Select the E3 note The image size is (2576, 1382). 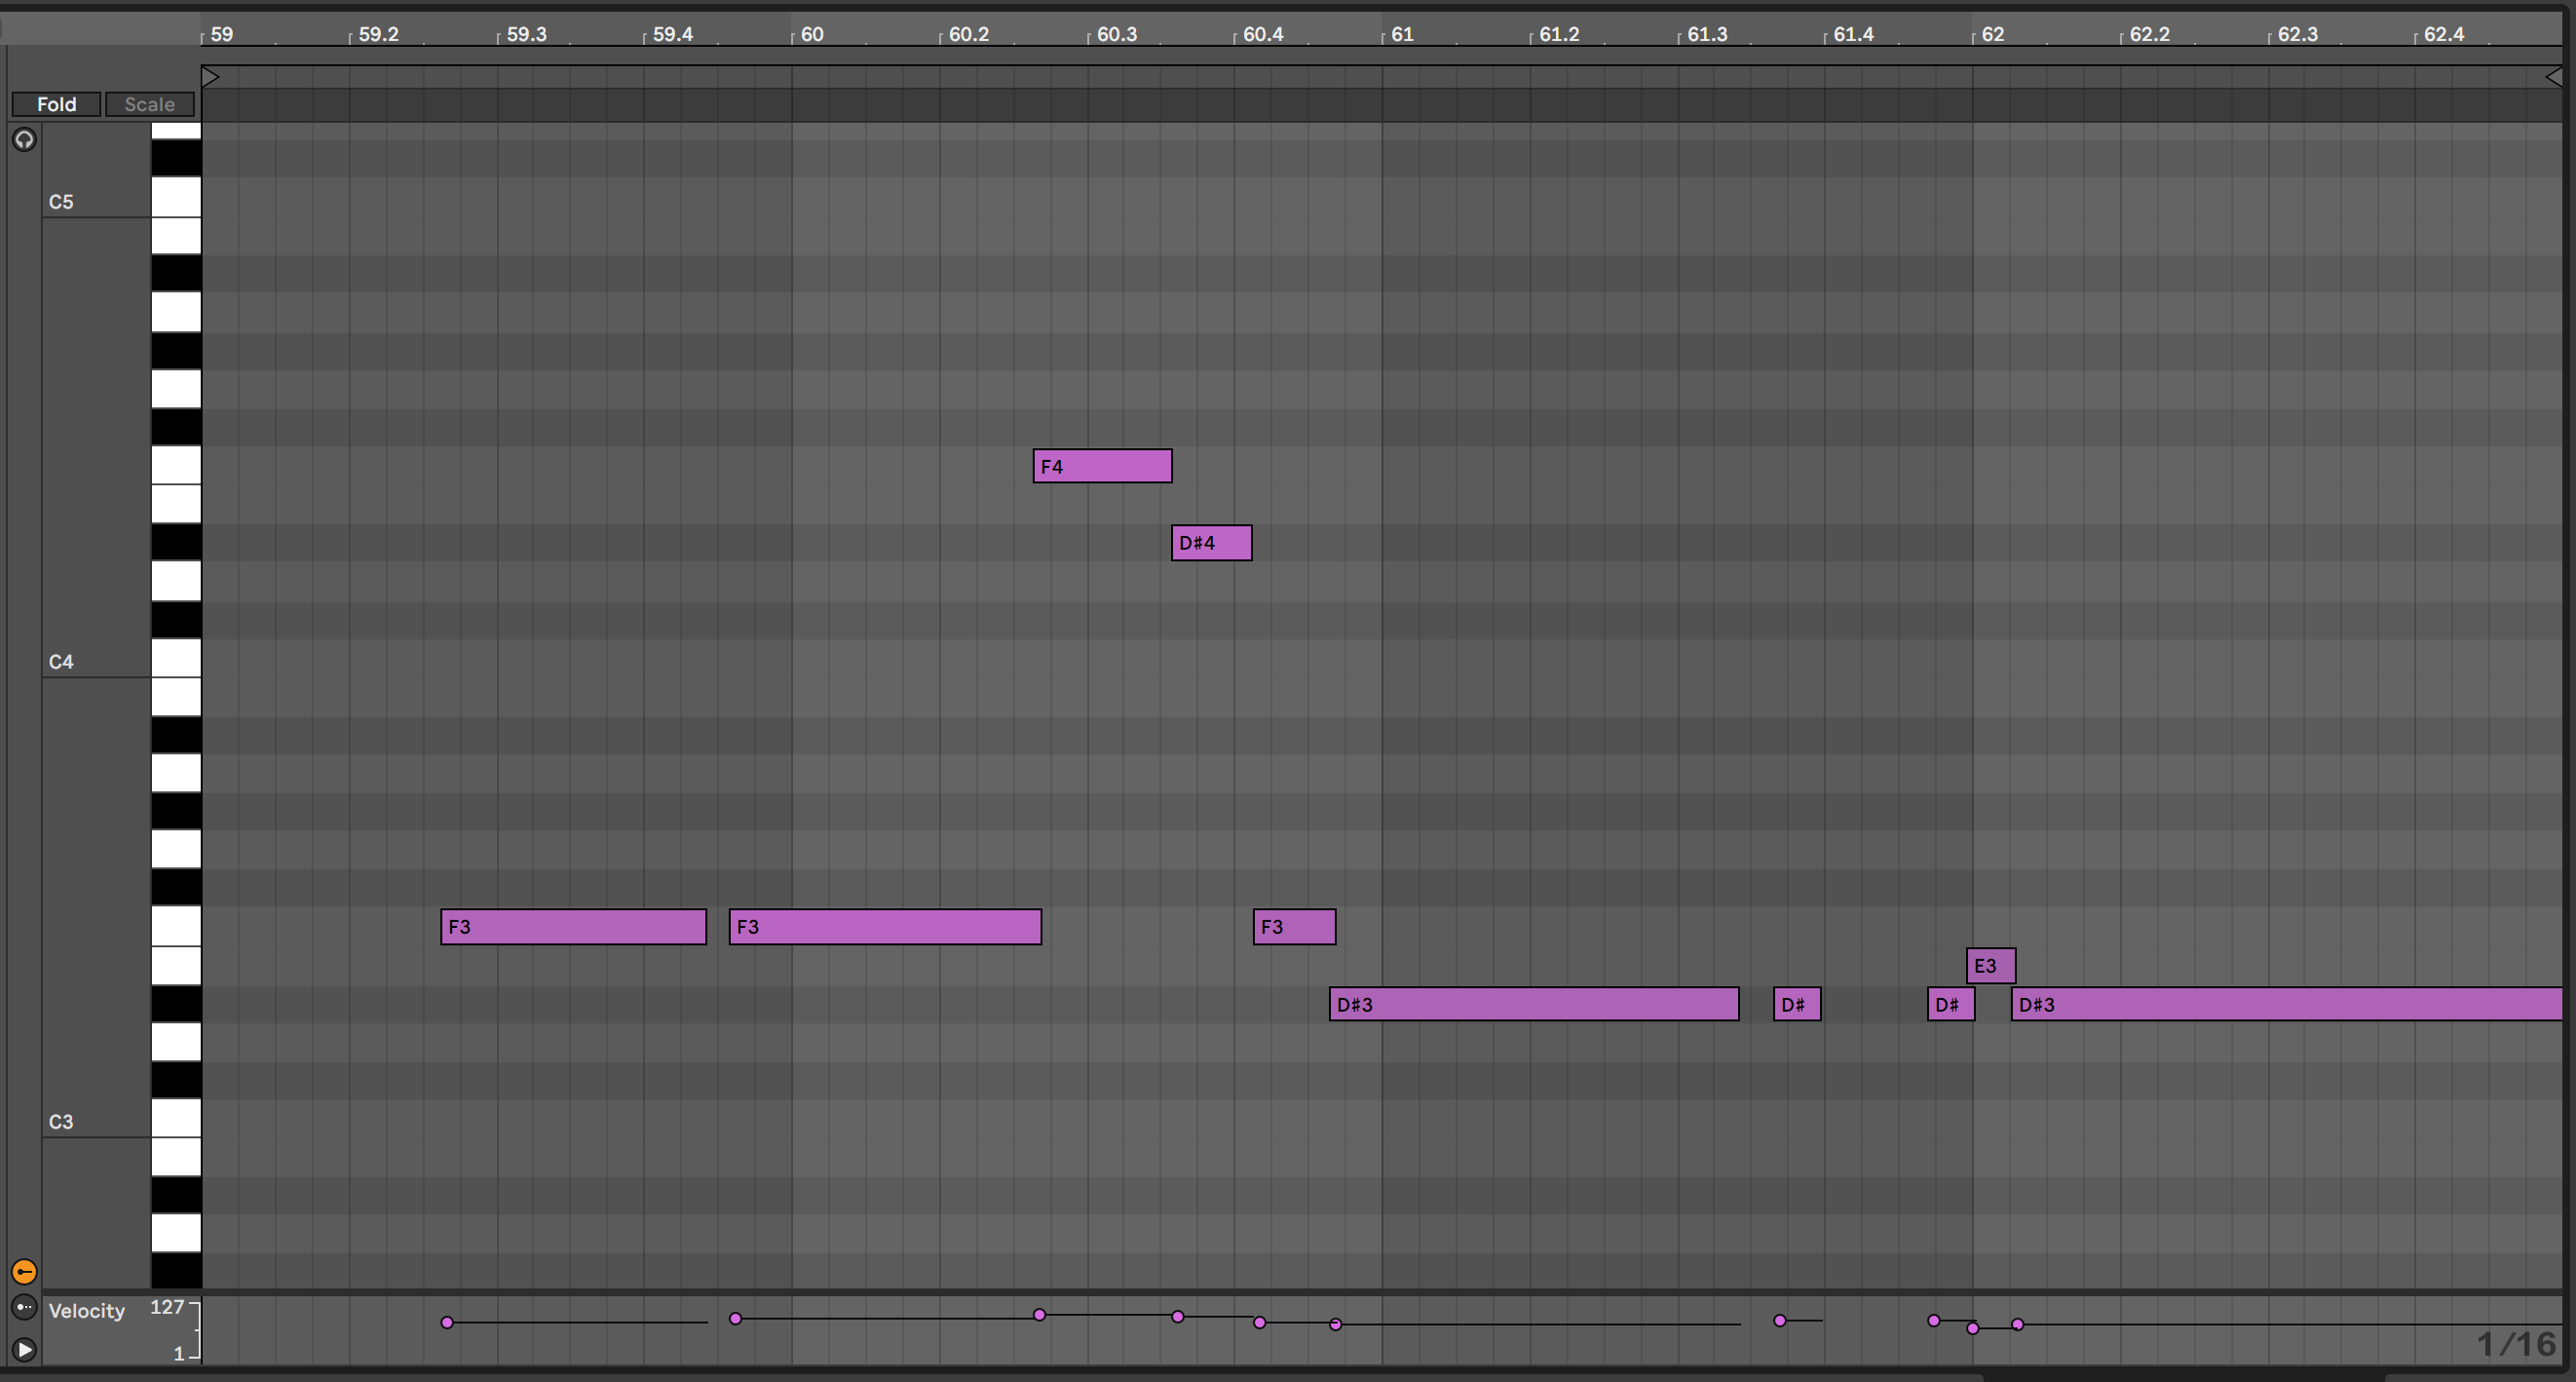pyautogui.click(x=1991, y=966)
